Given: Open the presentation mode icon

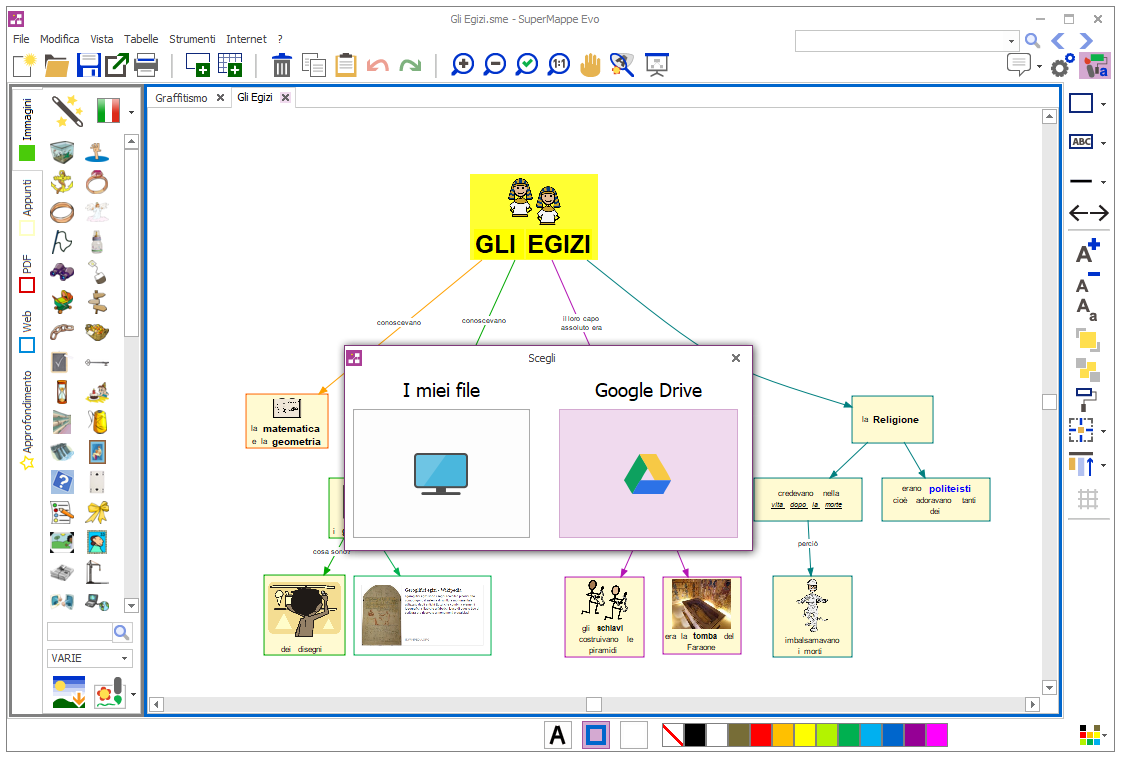Looking at the screenshot, I should tap(656, 65).
